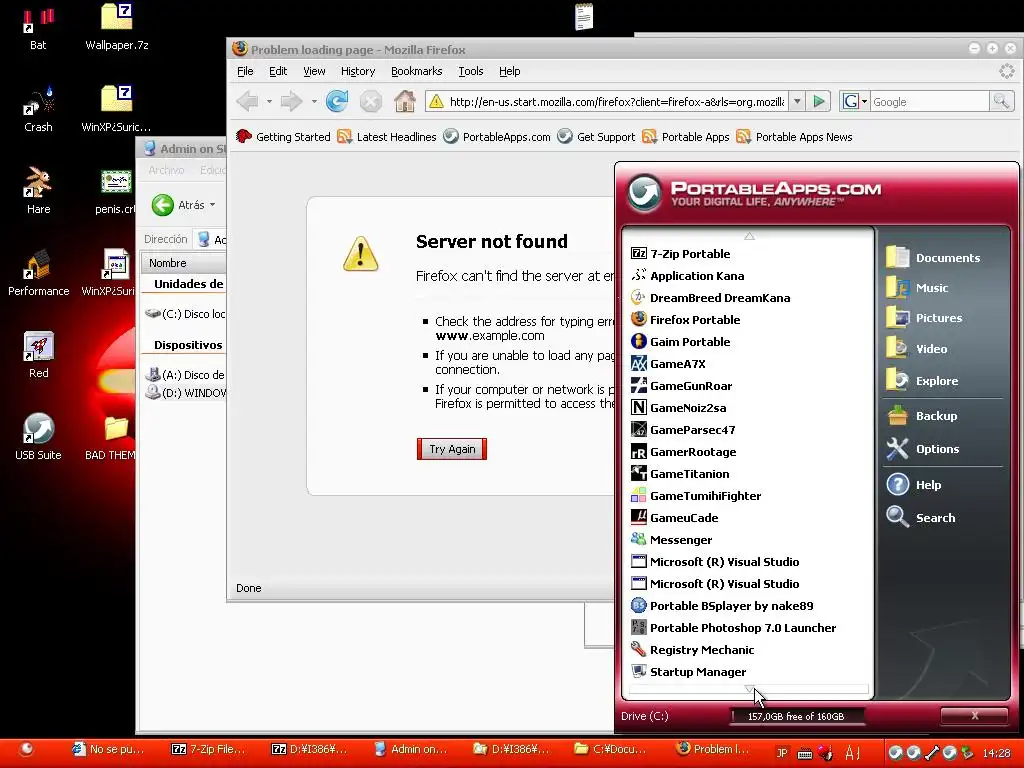Screen dimensions: 1024x768
Task: Open the address bar URL dropdown
Action: point(797,101)
